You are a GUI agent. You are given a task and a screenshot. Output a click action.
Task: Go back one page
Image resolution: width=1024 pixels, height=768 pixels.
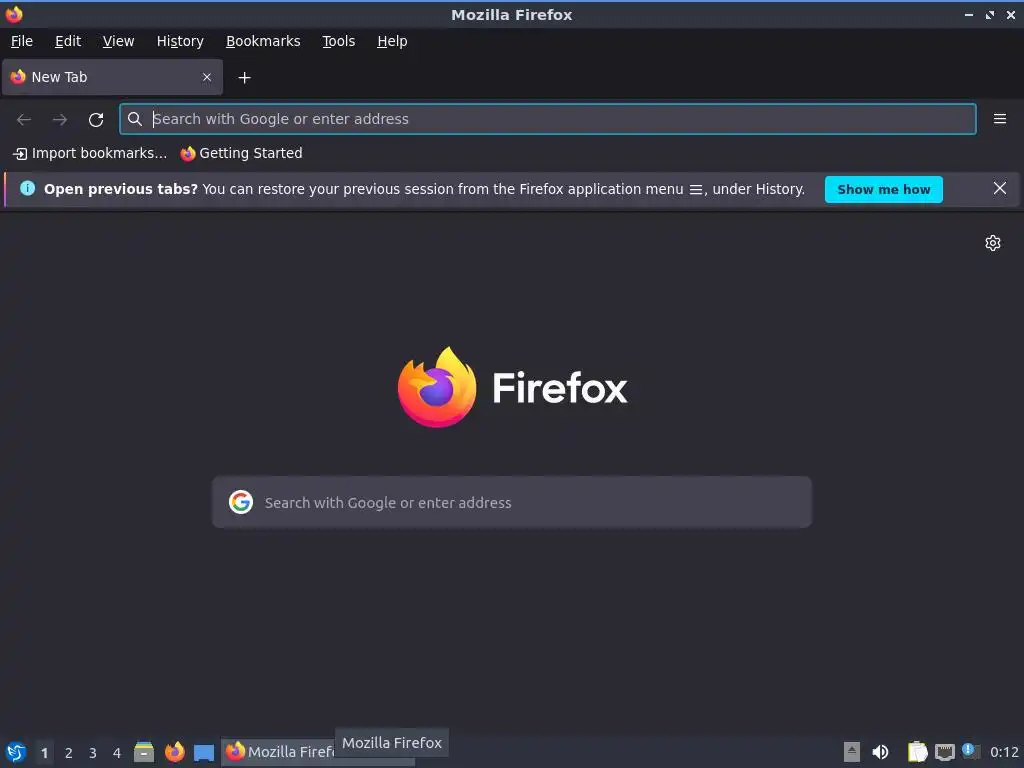pyautogui.click(x=24, y=119)
